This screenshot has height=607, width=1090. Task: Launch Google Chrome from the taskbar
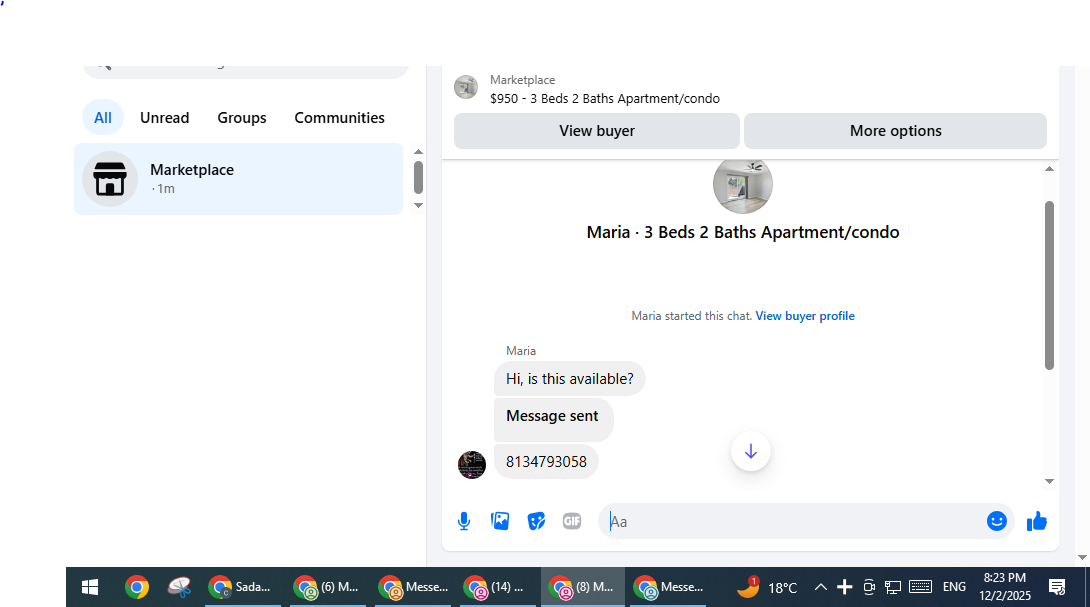click(x=136, y=588)
